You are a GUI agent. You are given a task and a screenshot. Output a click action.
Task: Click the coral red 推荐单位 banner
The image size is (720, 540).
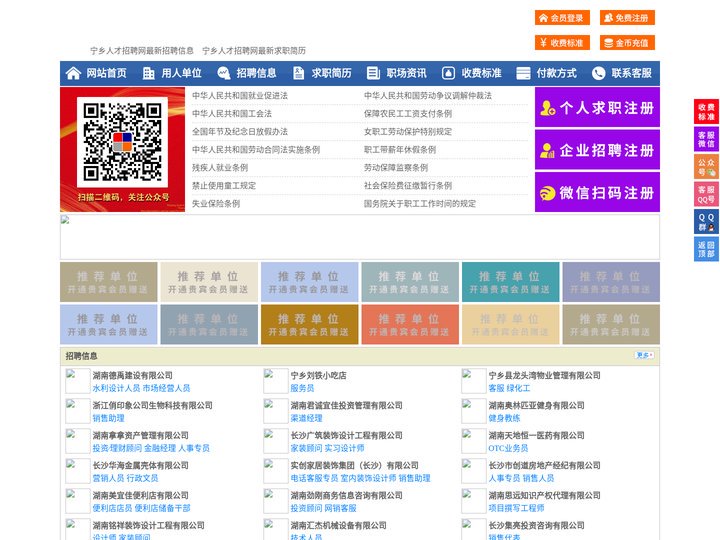pos(410,324)
